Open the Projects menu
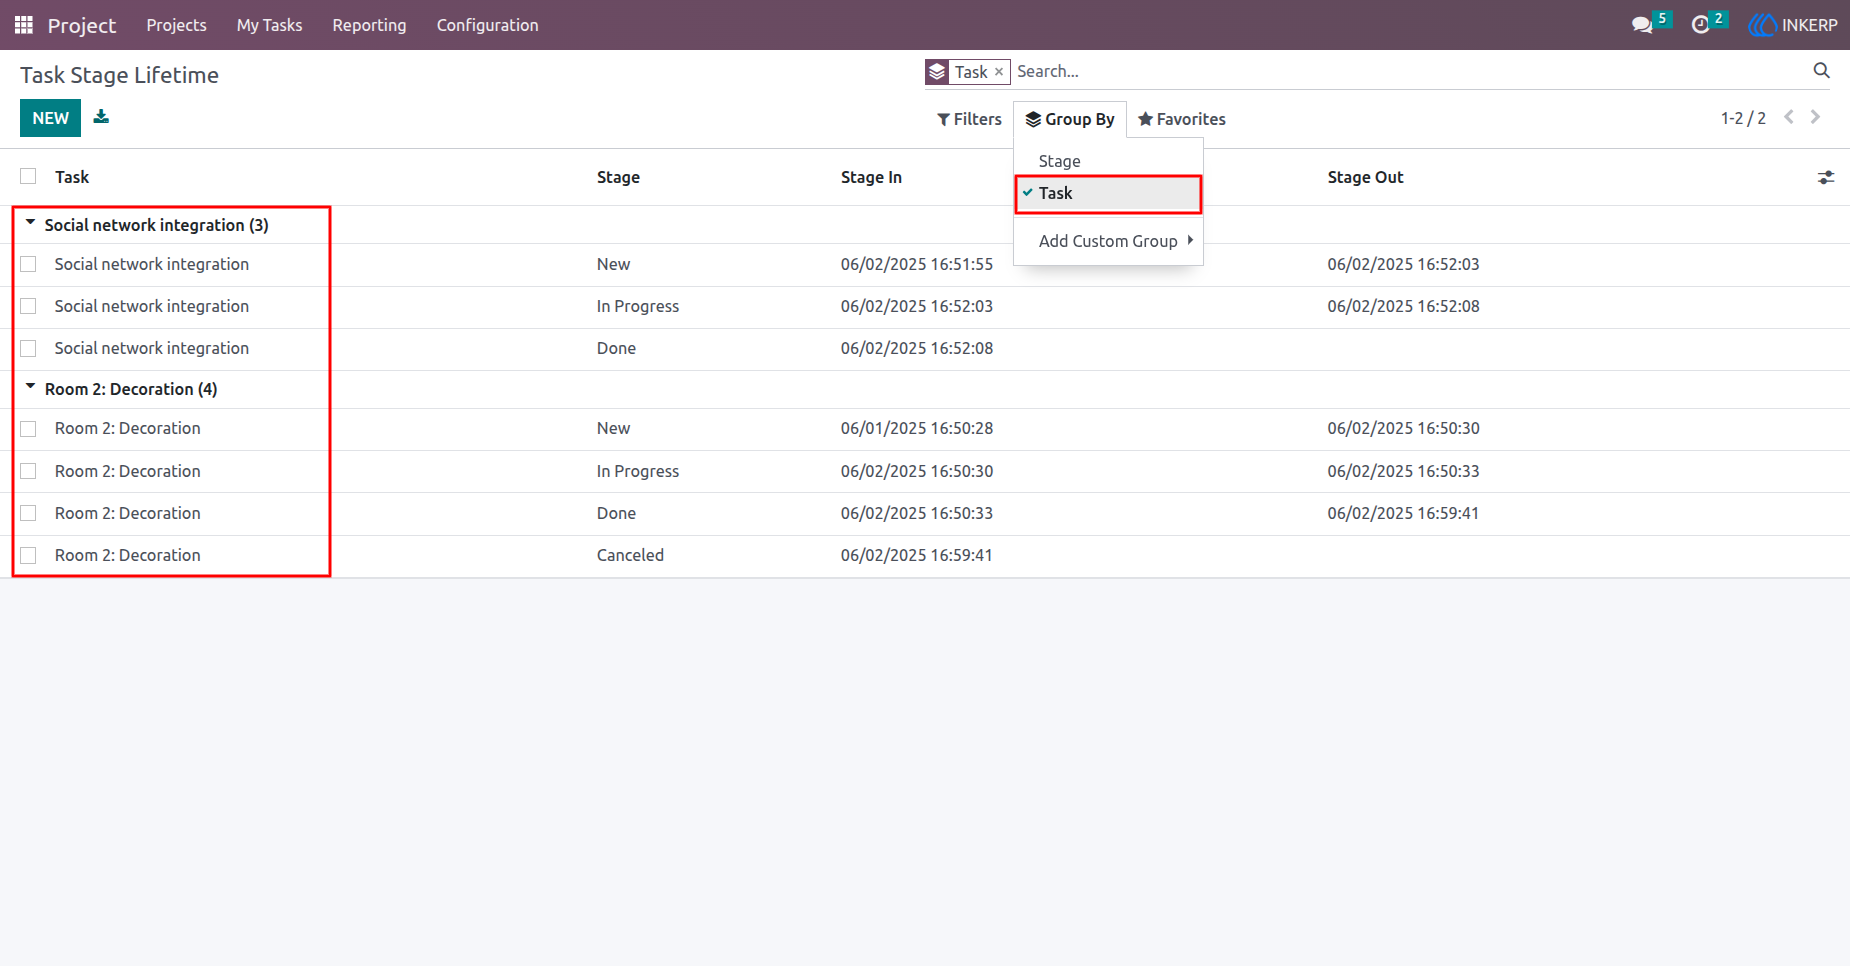Screen dimensions: 1850x966 point(176,25)
